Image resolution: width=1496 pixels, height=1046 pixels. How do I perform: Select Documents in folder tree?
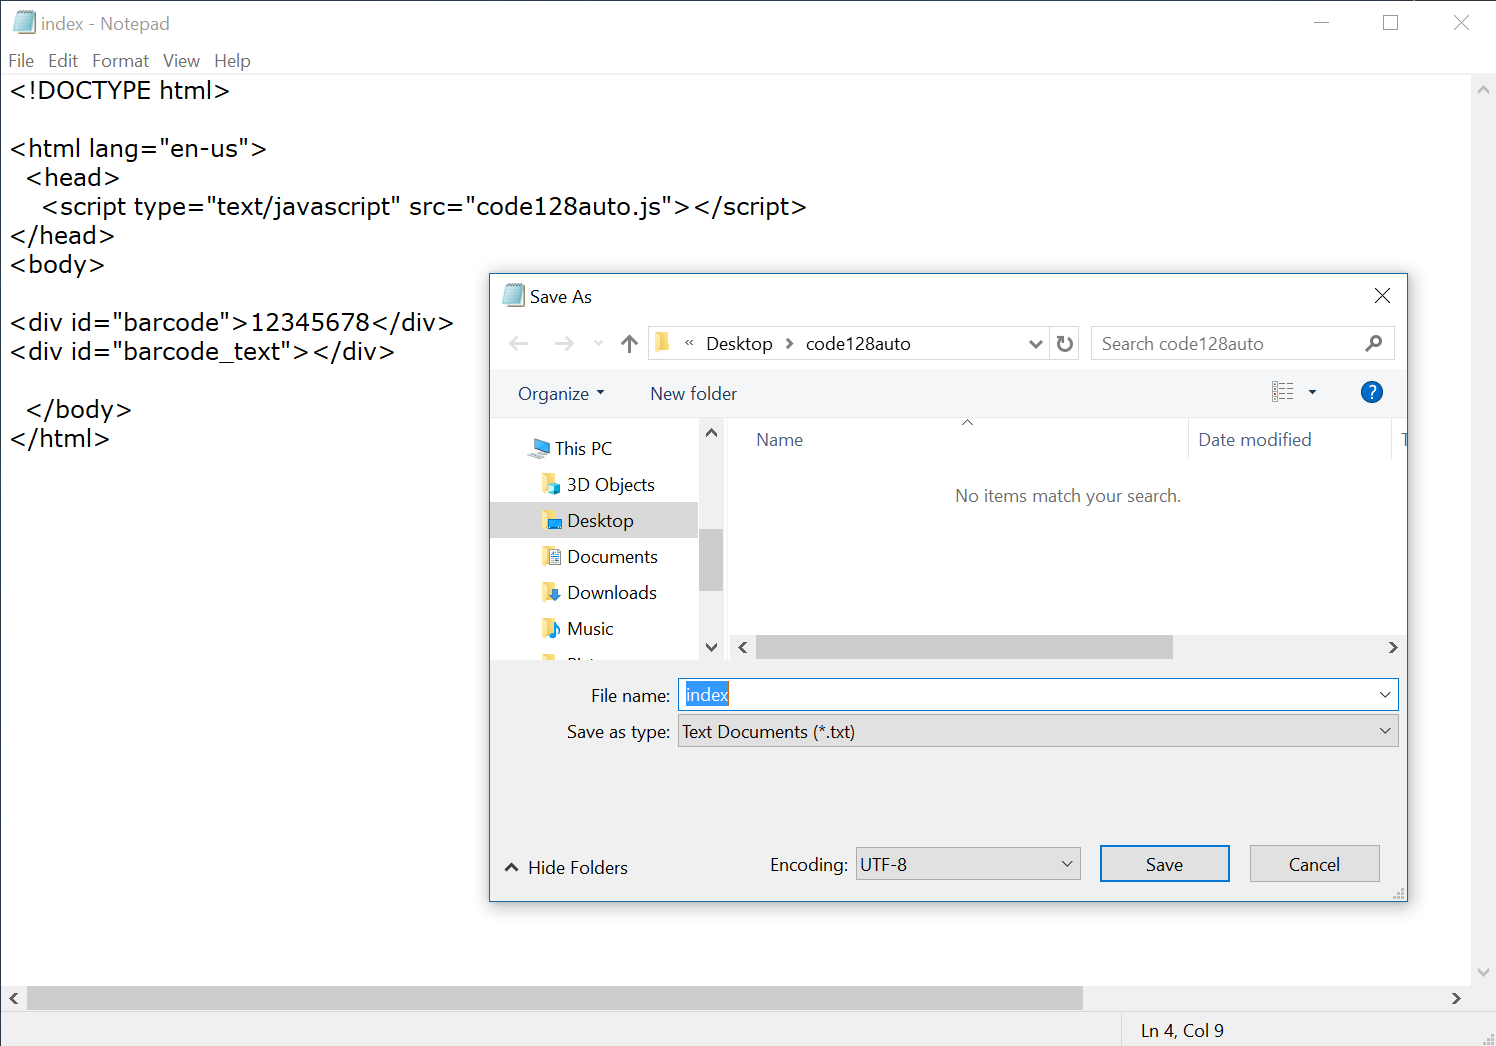[612, 556]
